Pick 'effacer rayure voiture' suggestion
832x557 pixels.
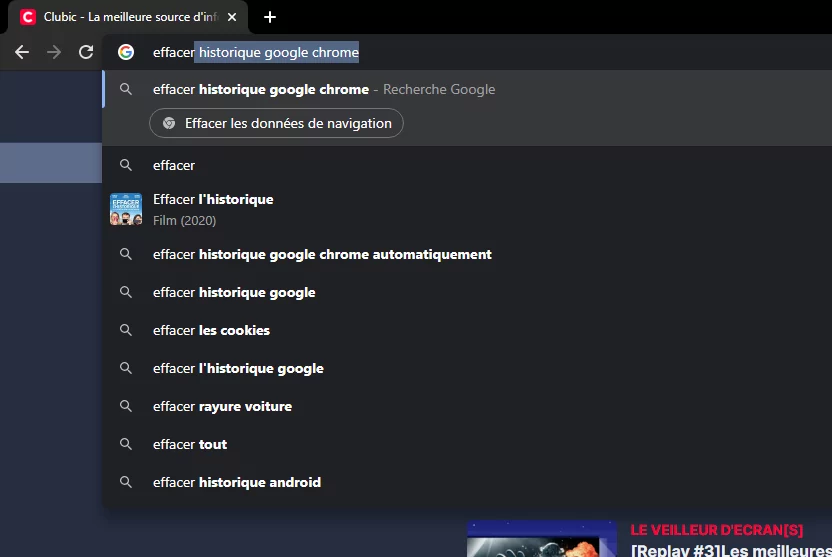467,406
